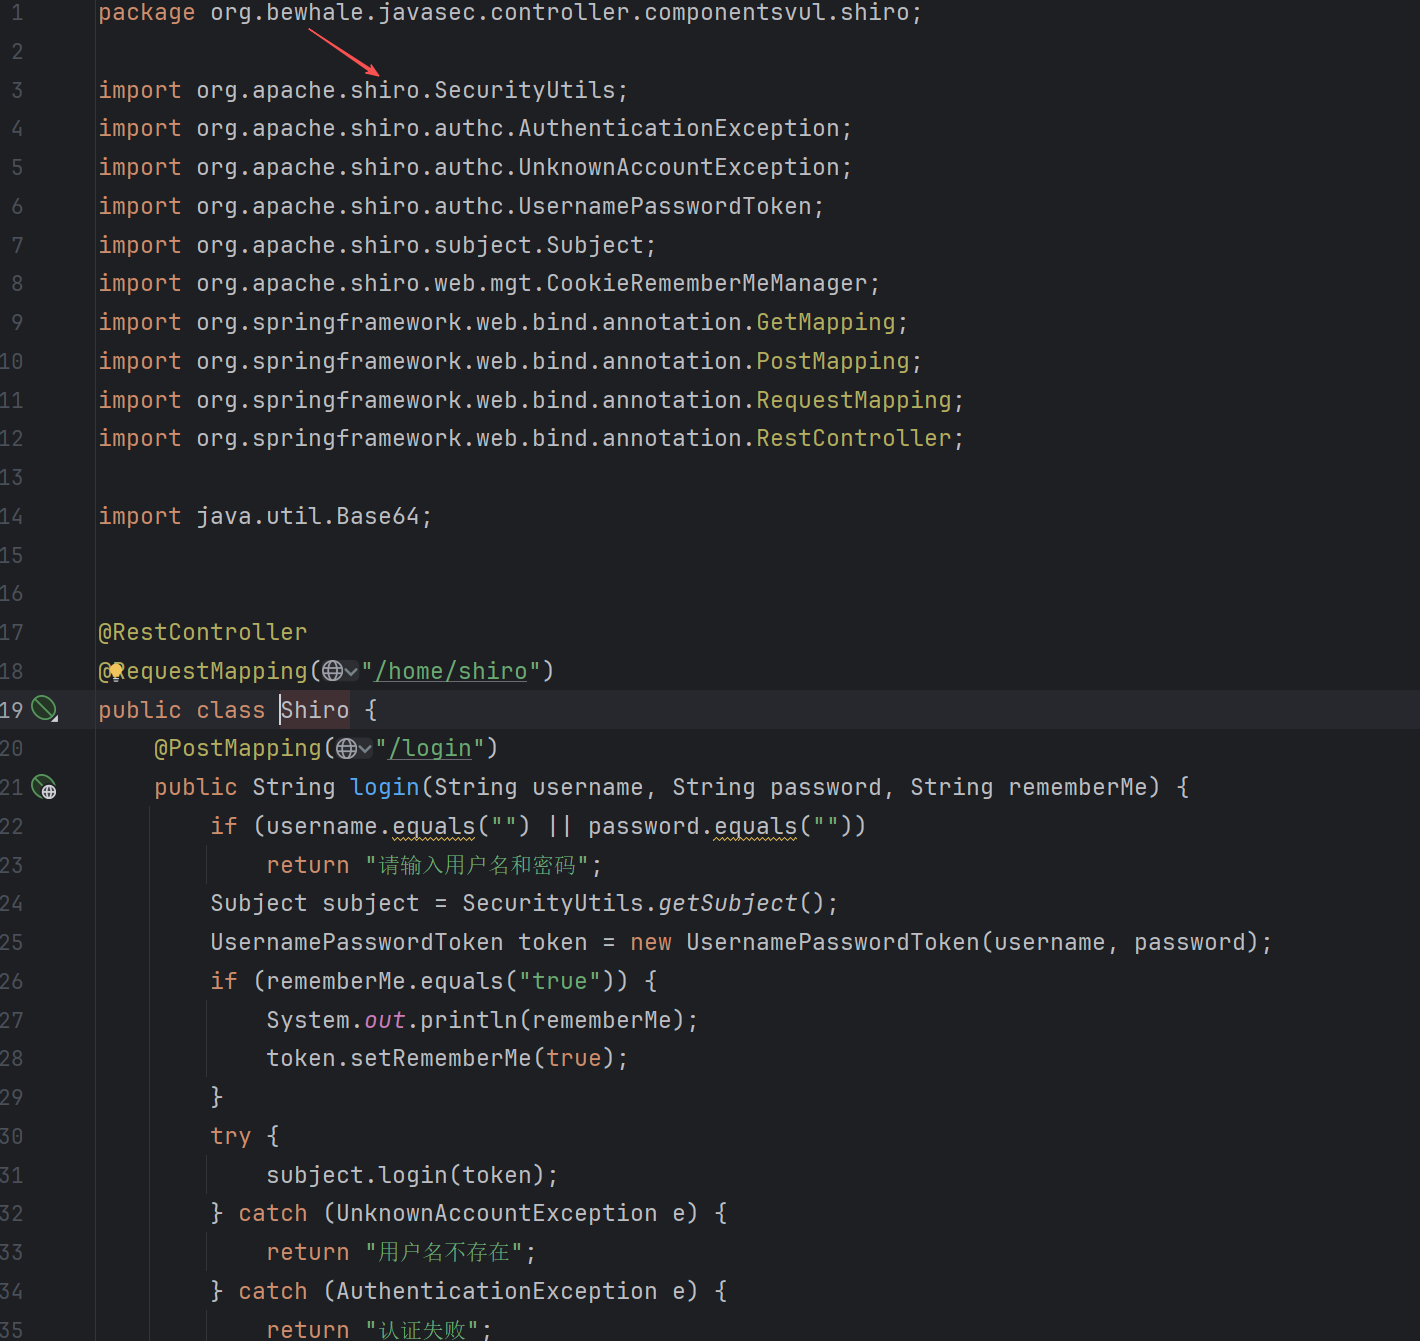Click line number 3 in the gutter

point(17,90)
